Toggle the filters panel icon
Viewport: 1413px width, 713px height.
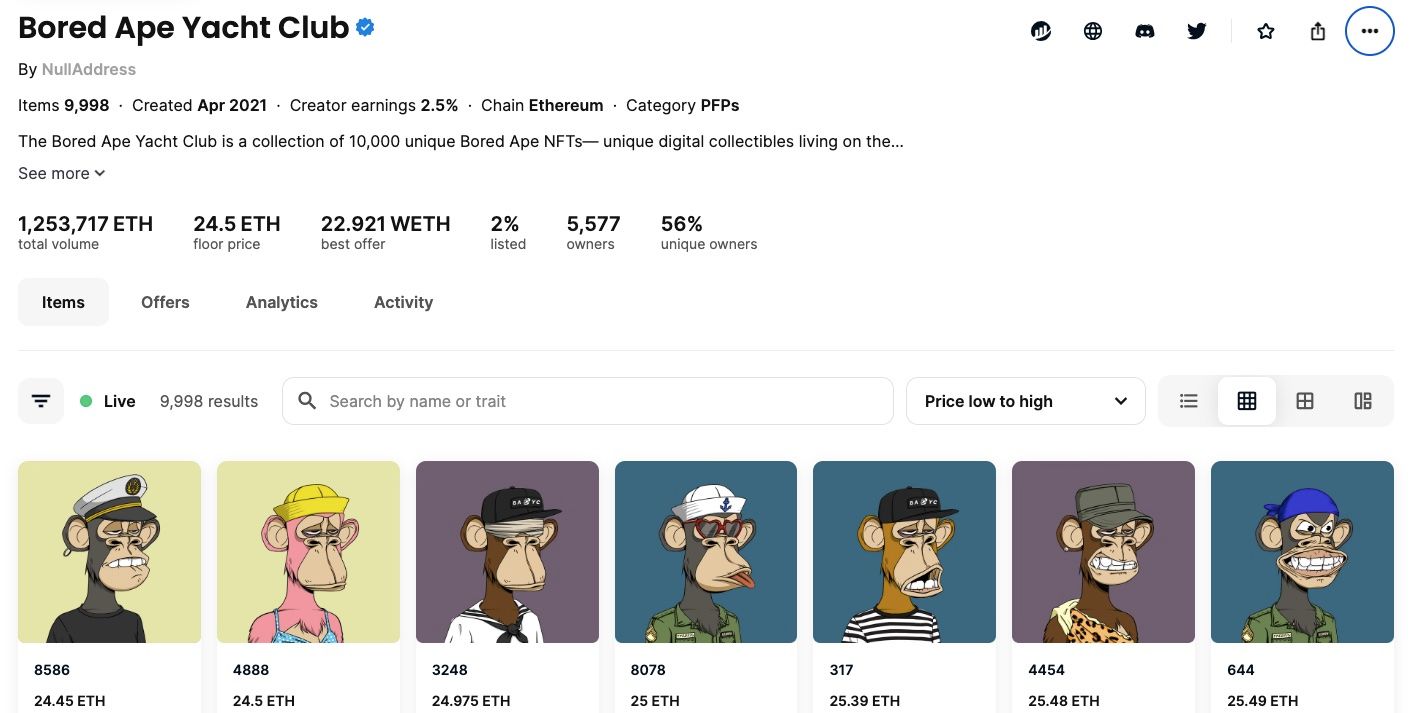click(41, 401)
